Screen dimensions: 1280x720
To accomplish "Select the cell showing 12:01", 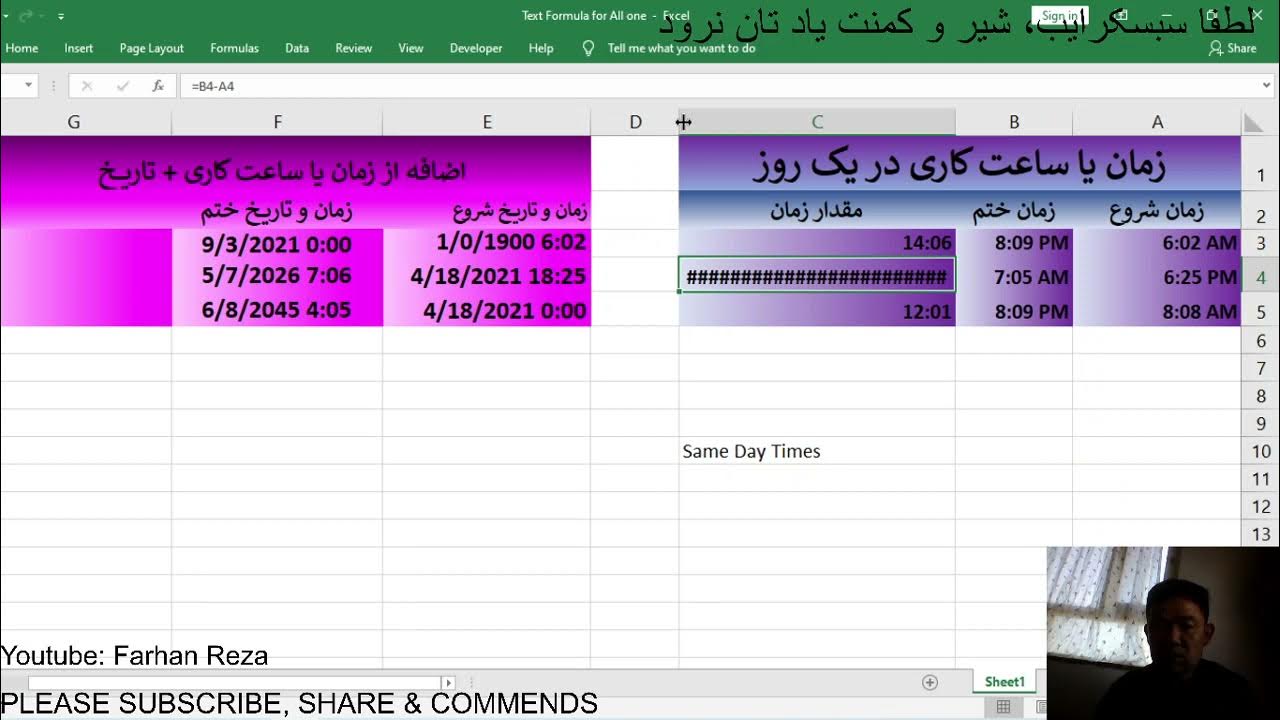I will [x=817, y=311].
